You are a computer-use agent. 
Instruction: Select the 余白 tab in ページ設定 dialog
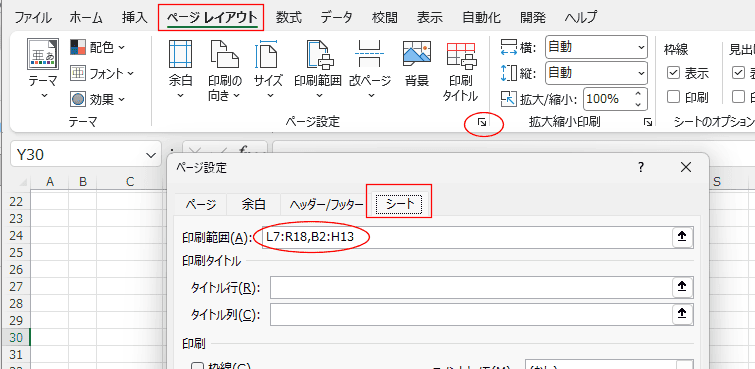pyautogui.click(x=253, y=204)
